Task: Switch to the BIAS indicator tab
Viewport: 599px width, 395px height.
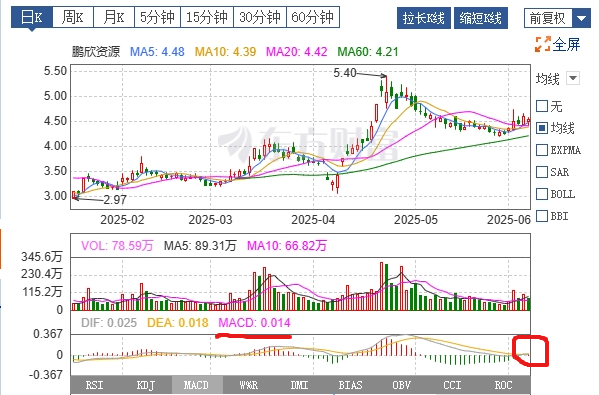Action: pos(350,385)
